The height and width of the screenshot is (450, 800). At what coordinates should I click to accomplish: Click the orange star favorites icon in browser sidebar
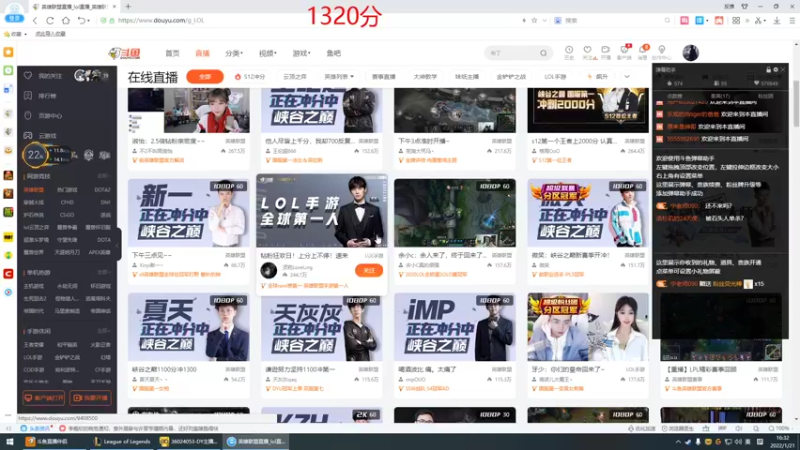pyautogui.click(x=8, y=52)
